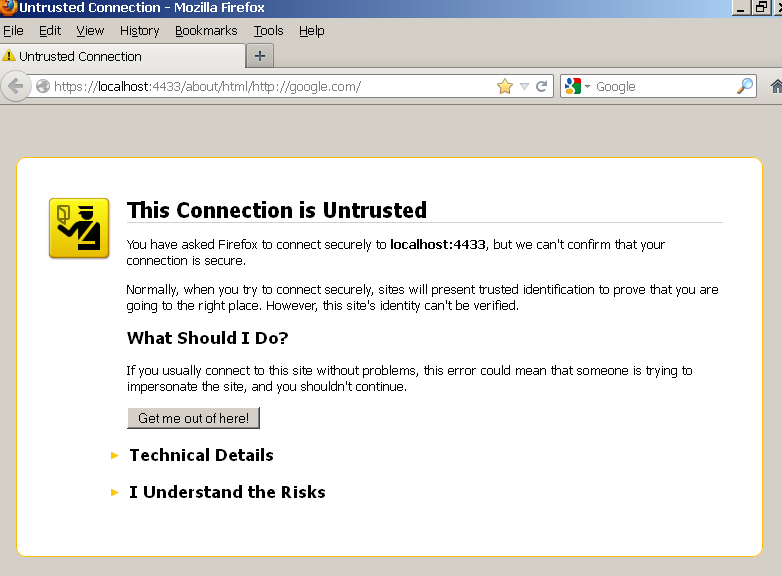
Task: Click the Get me out of here! button
Action: tap(193, 418)
